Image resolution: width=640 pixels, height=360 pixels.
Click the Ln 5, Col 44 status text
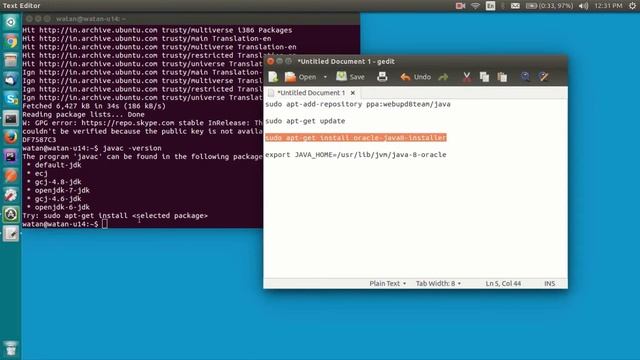point(503,283)
